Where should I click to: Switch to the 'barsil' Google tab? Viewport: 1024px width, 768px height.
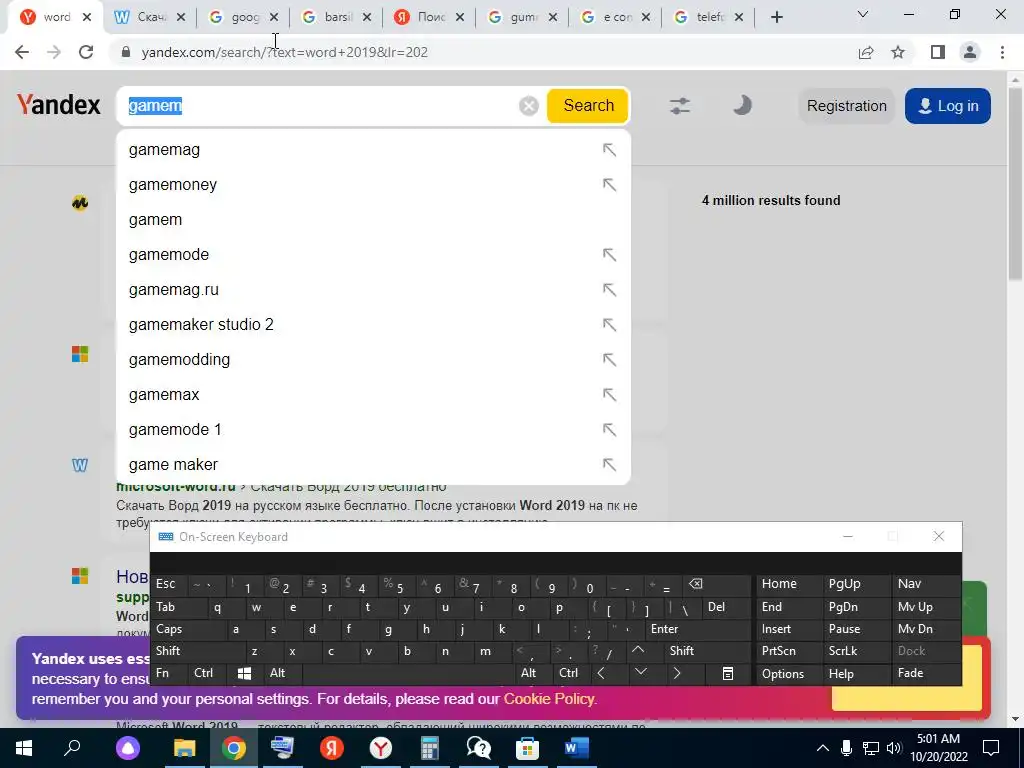click(x=336, y=17)
